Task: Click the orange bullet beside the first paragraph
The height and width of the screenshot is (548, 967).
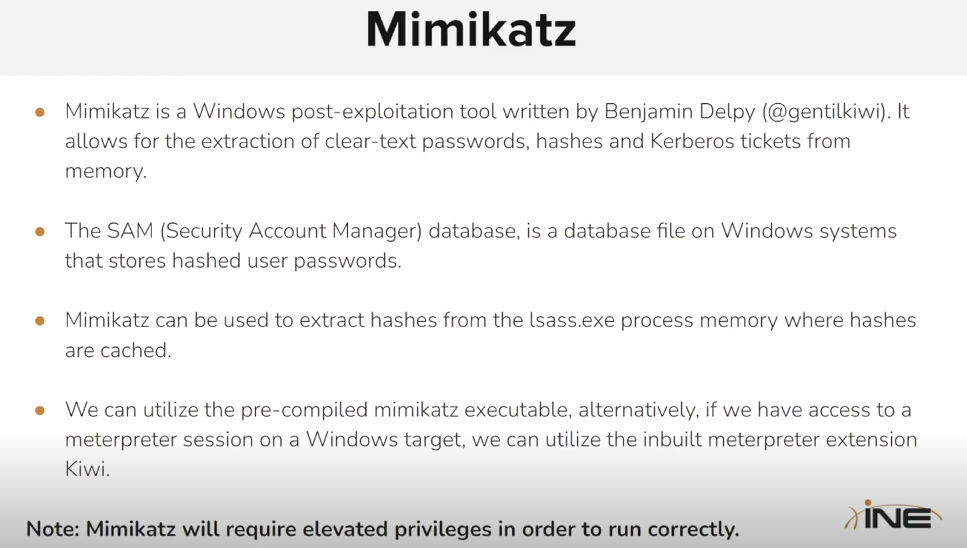Action: coord(40,112)
